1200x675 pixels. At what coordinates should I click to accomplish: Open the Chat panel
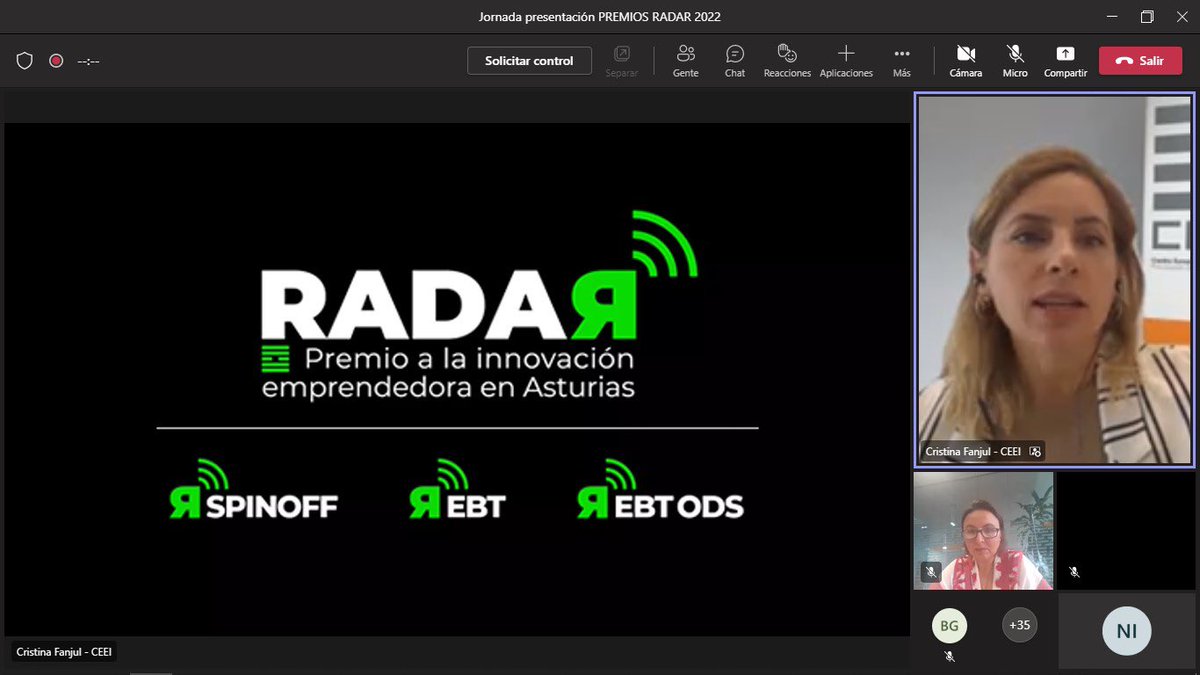pos(734,60)
